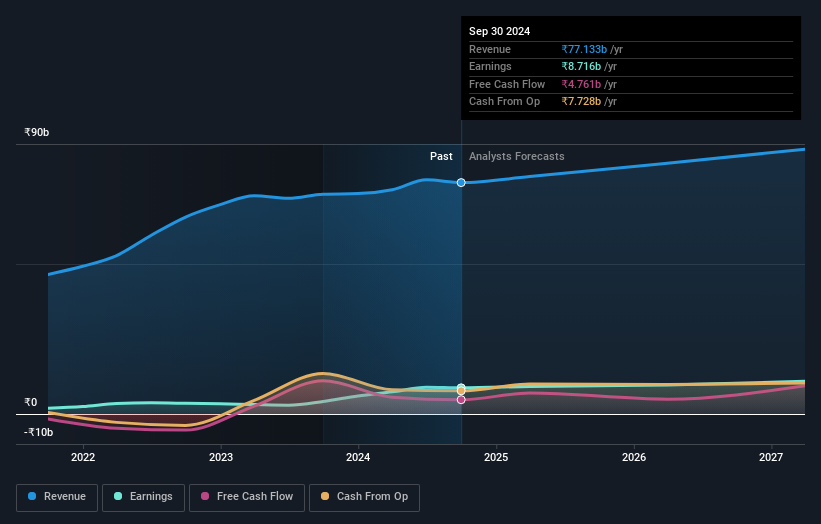Screen dimensions: 821x524
Task: Click the -₹10b y-axis label
Action: 38,432
